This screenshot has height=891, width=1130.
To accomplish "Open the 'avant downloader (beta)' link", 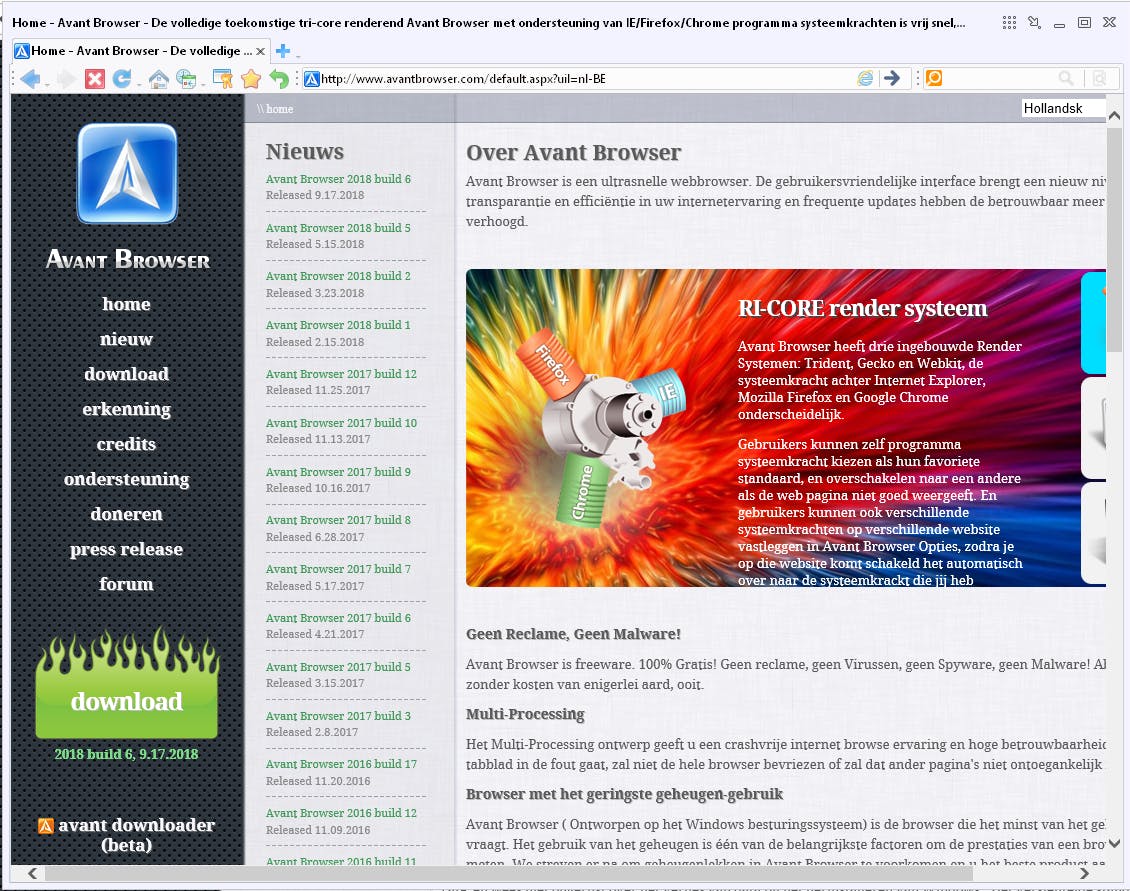I will [x=135, y=835].
